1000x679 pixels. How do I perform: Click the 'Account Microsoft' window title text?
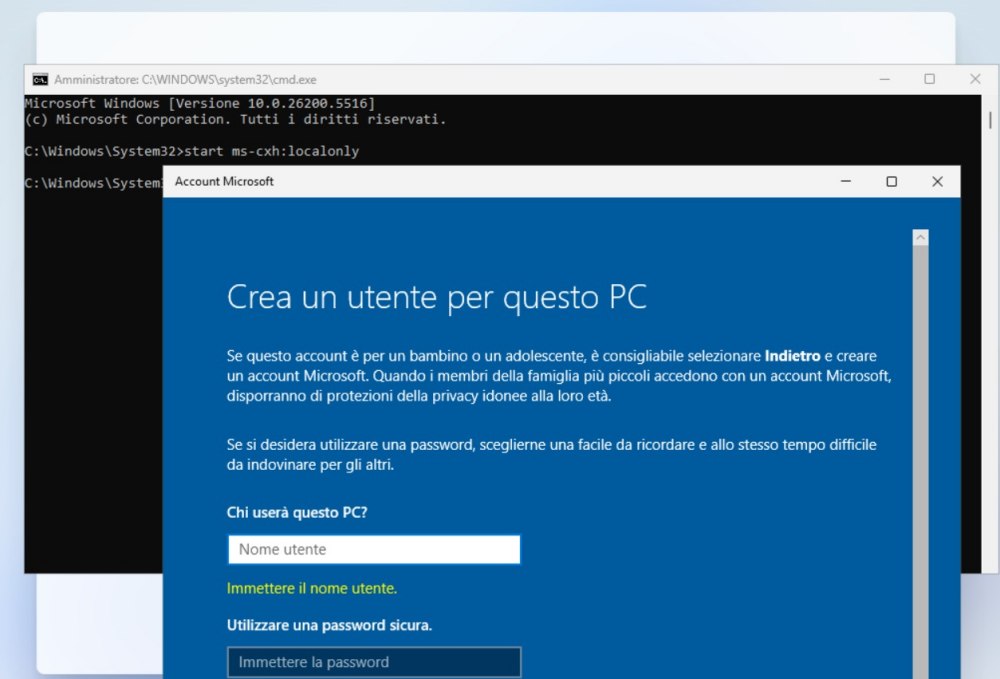tap(224, 182)
